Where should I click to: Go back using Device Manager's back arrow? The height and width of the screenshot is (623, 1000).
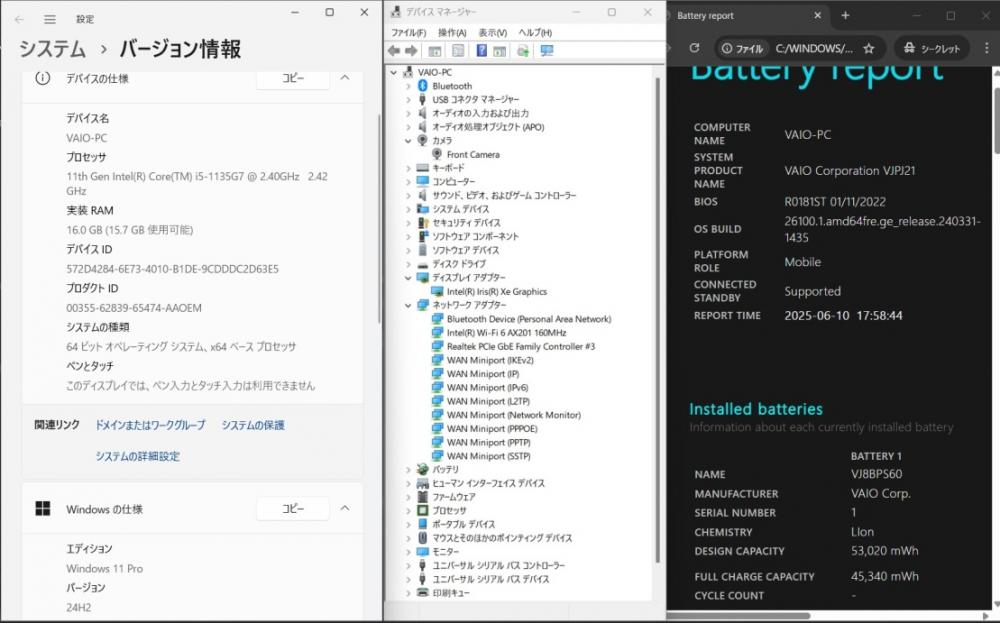(393, 51)
